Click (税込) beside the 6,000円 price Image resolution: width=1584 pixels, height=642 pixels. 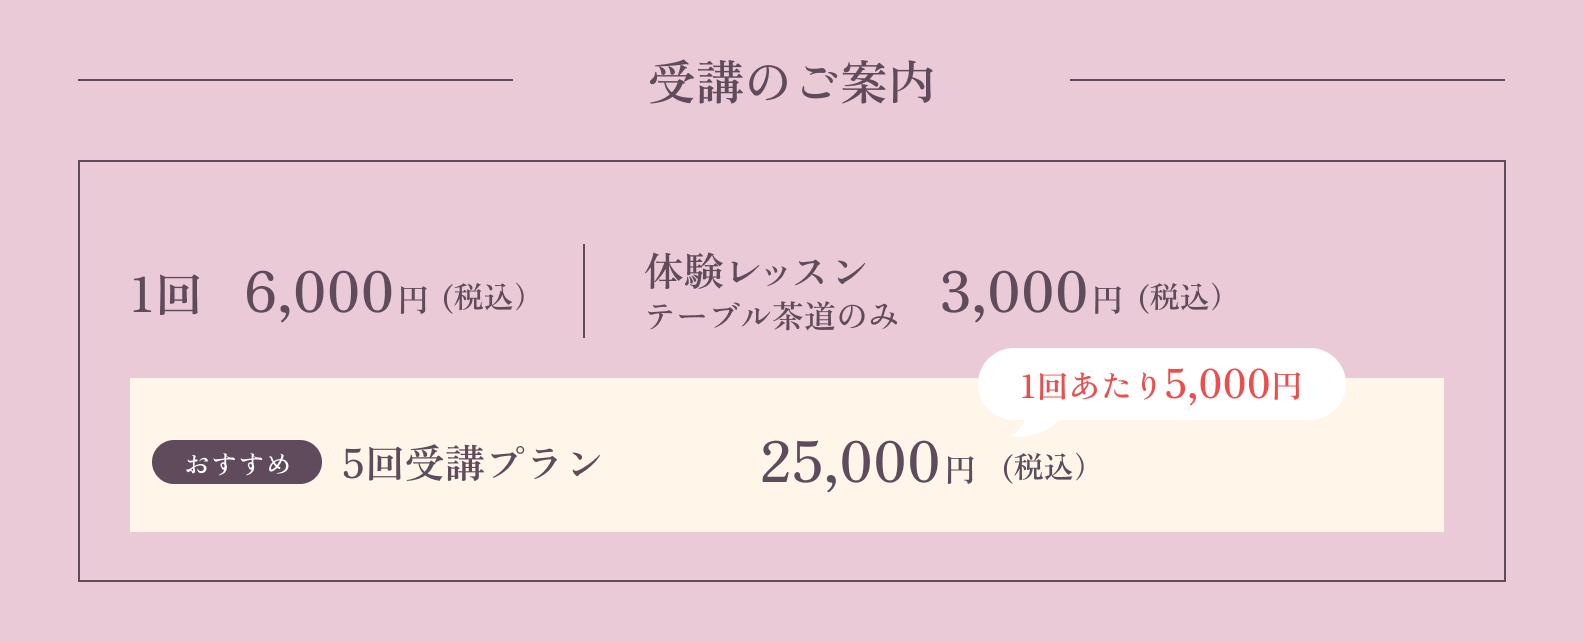coord(484,298)
